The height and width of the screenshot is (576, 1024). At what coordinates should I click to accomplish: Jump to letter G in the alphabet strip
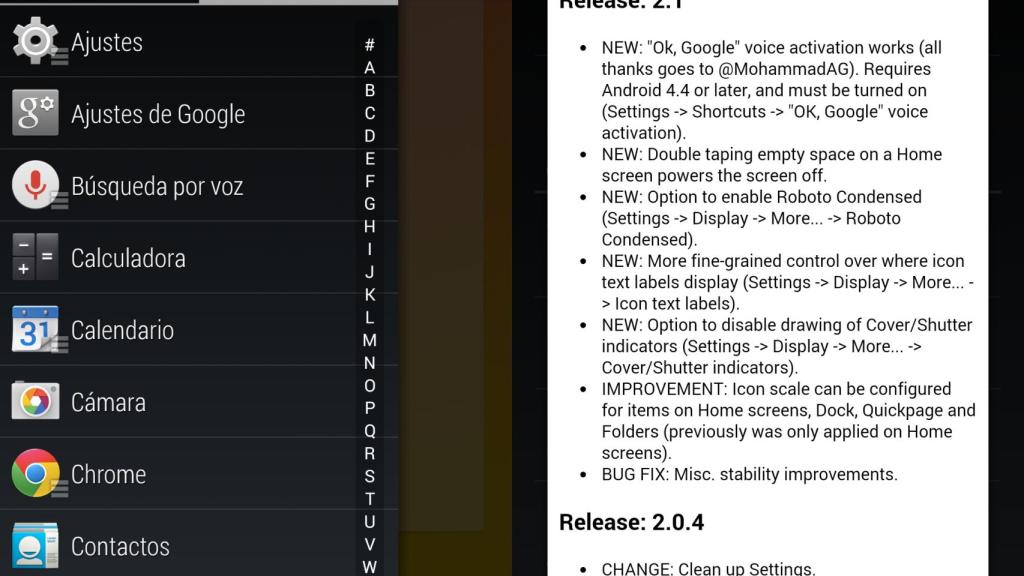click(x=370, y=204)
